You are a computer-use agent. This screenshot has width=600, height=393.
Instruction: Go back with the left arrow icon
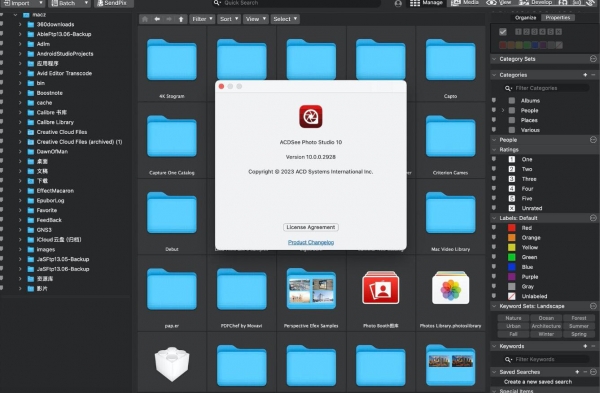[x=157, y=19]
